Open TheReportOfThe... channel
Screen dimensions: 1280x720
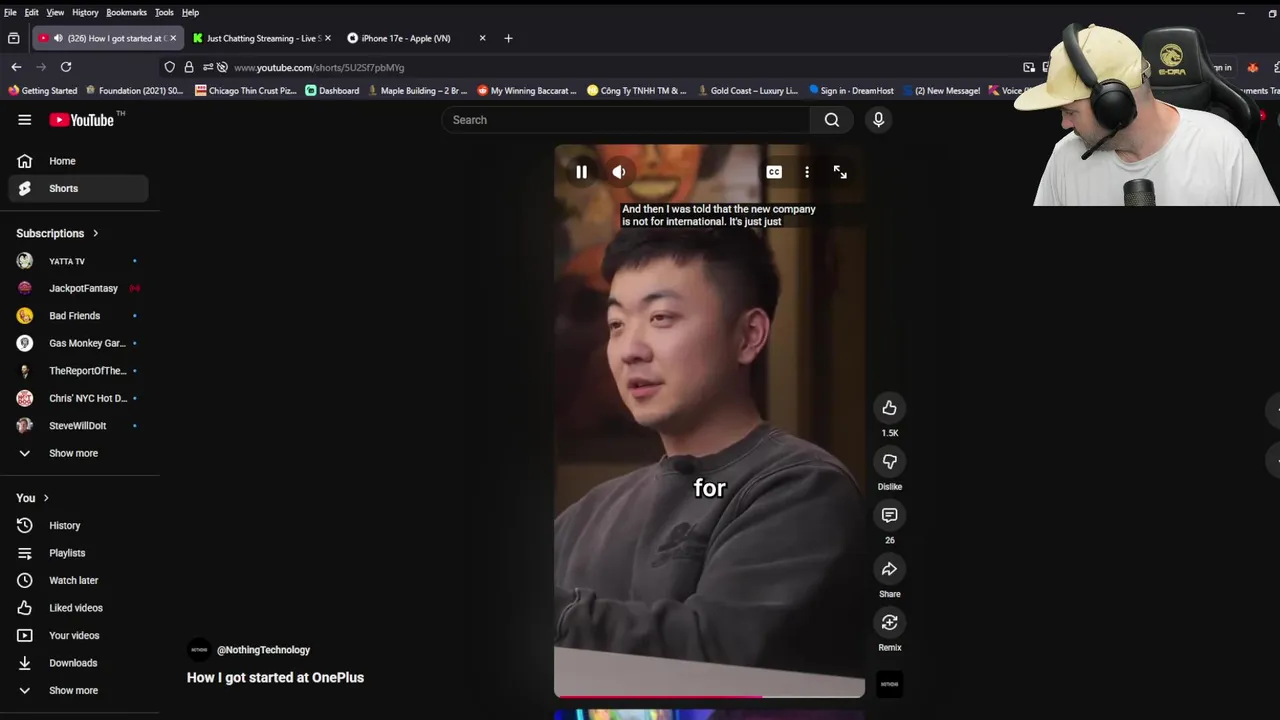click(78, 371)
